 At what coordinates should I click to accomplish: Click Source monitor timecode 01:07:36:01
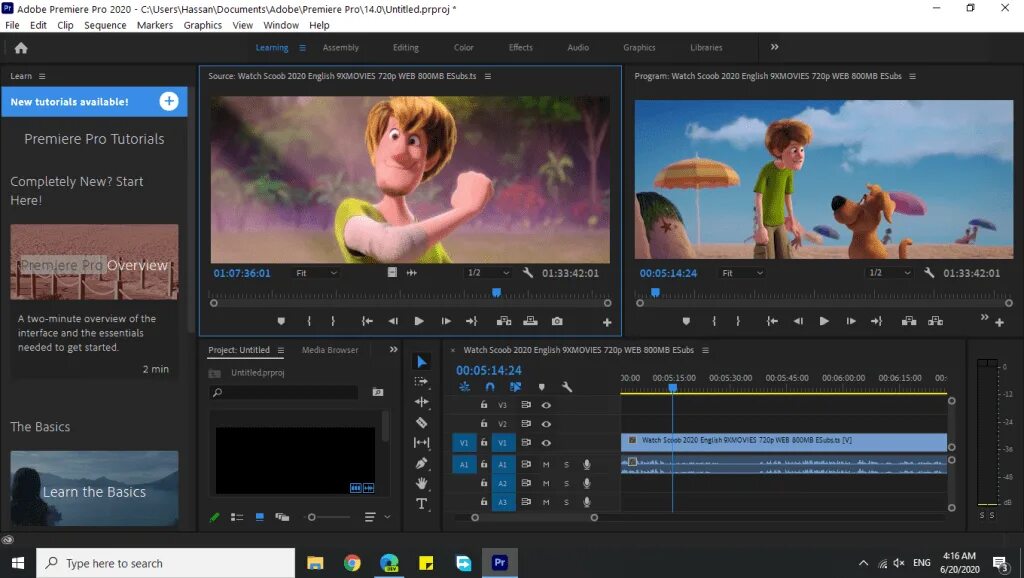tap(242, 273)
